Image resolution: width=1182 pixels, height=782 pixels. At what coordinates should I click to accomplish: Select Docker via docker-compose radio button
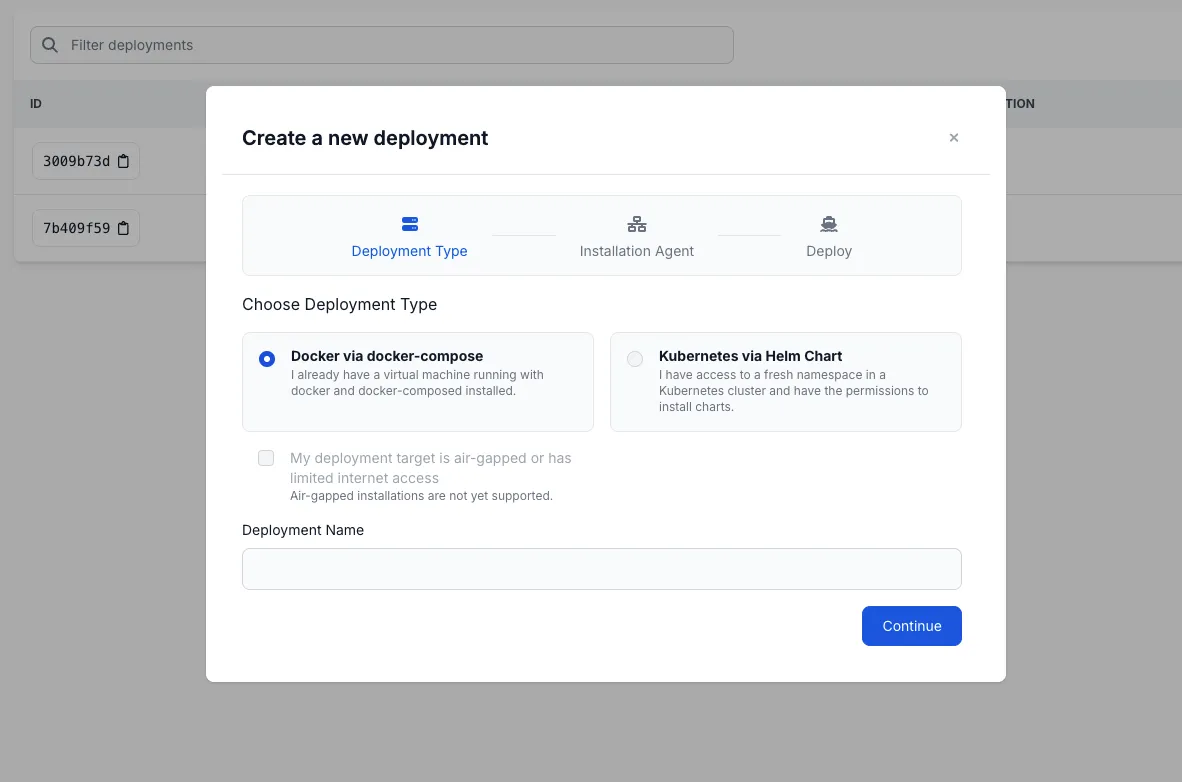267,359
